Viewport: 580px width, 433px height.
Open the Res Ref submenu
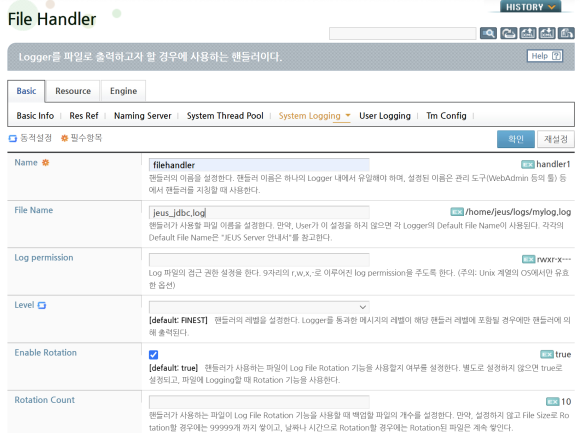tap(84, 116)
